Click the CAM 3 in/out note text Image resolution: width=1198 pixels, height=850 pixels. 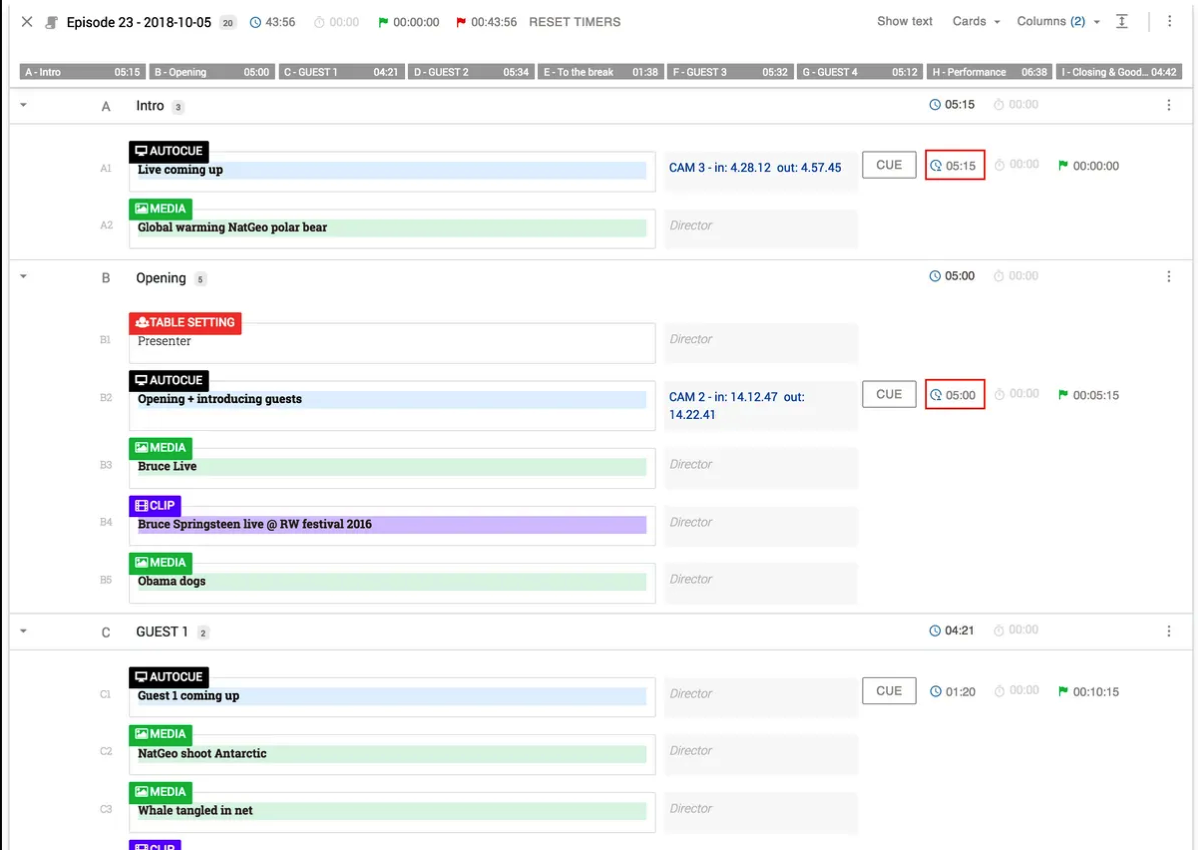755,167
